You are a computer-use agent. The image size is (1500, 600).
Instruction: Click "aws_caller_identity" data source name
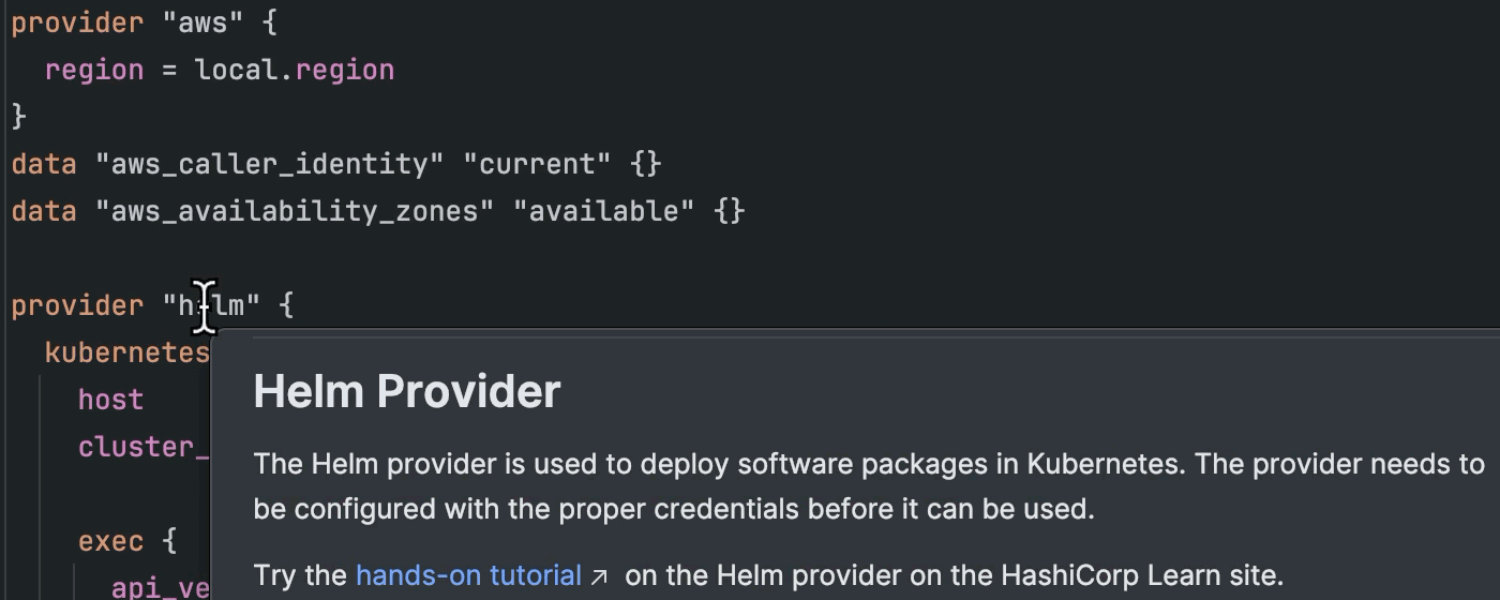269,164
